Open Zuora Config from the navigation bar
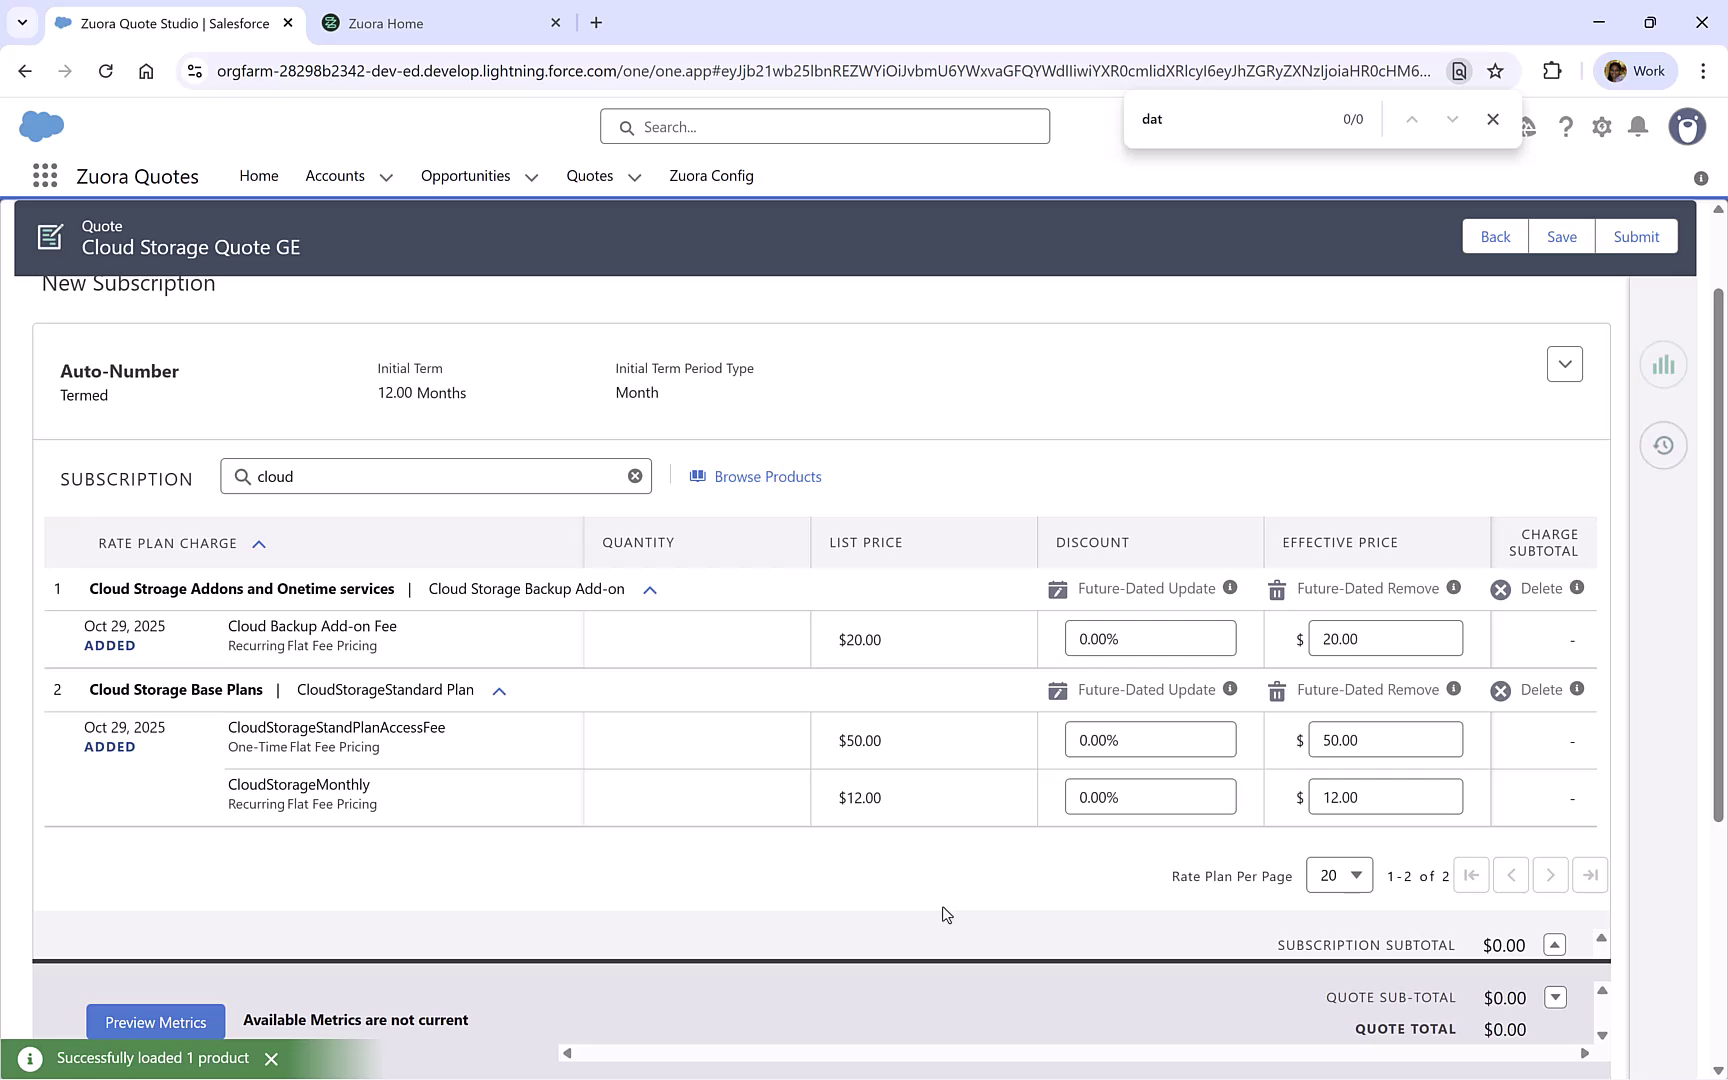Viewport: 1728px width, 1080px height. tap(711, 175)
